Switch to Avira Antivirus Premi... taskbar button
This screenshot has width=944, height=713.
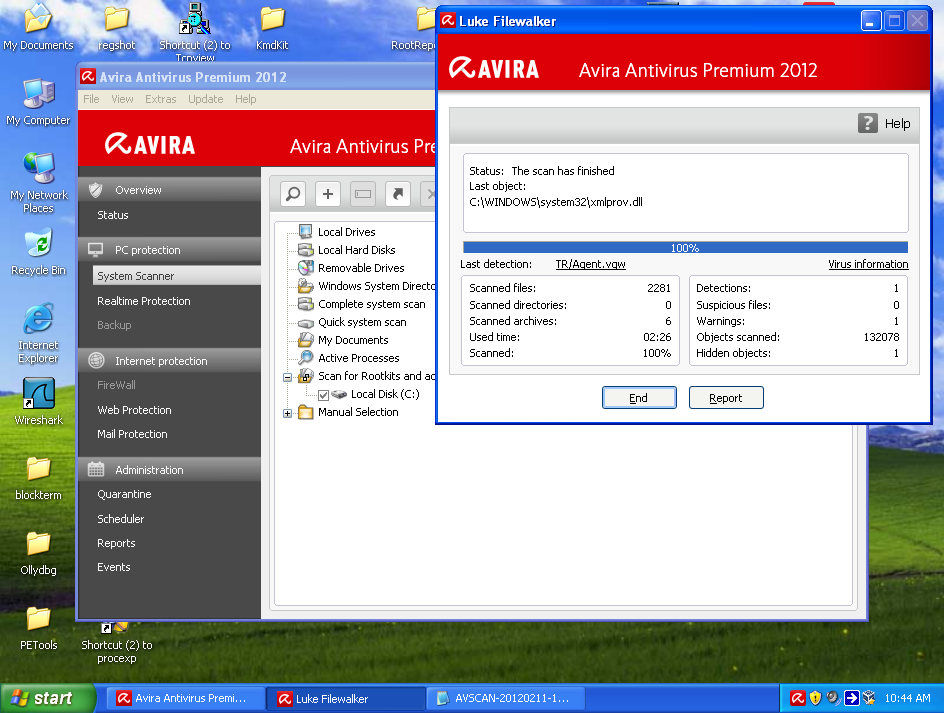186,699
